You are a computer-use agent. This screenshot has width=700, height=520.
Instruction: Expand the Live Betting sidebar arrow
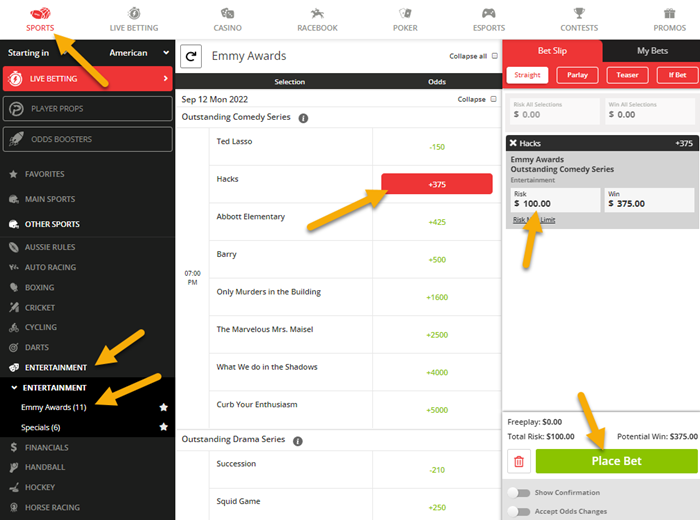tap(165, 78)
